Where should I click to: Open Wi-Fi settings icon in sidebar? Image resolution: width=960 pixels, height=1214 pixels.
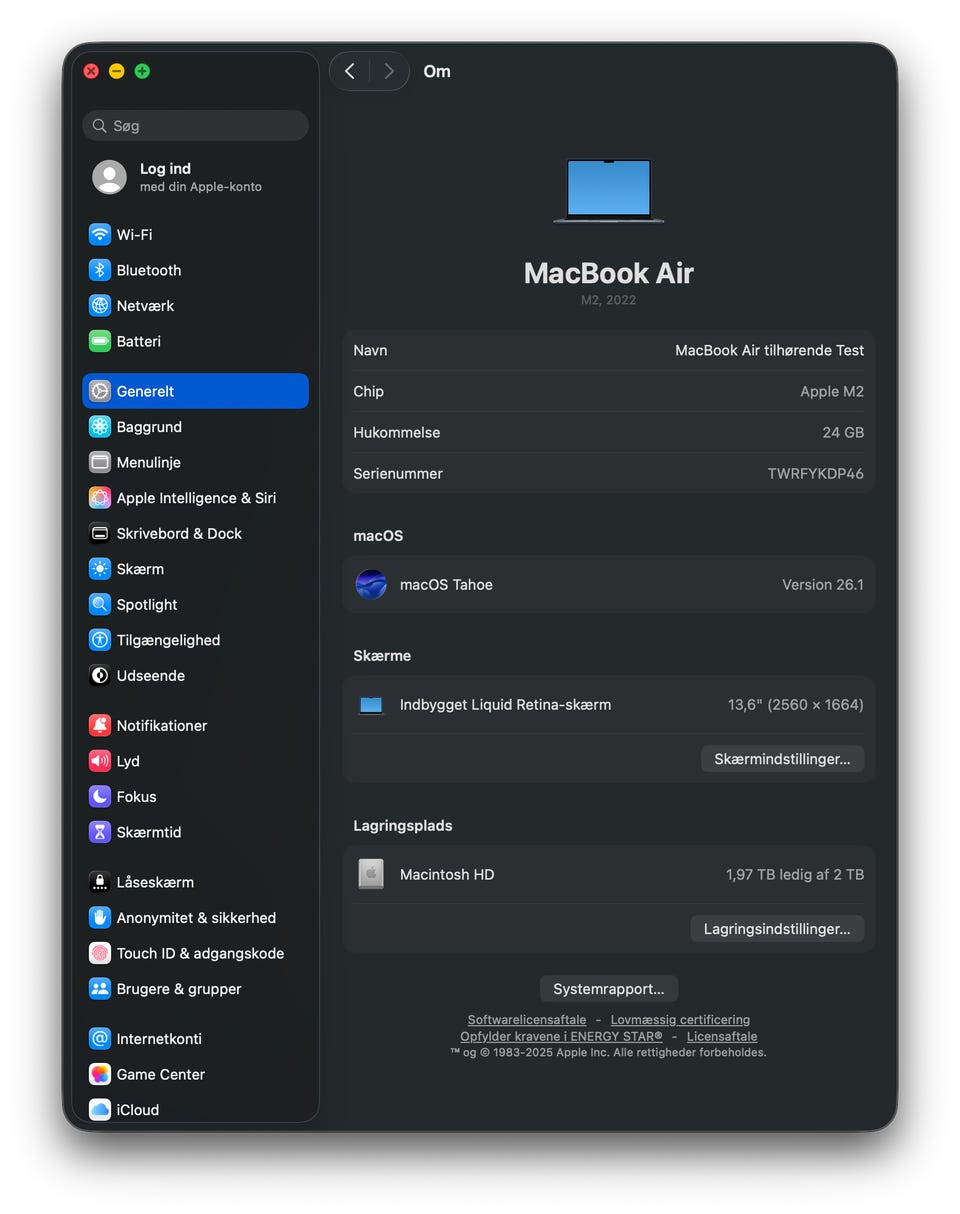99,235
